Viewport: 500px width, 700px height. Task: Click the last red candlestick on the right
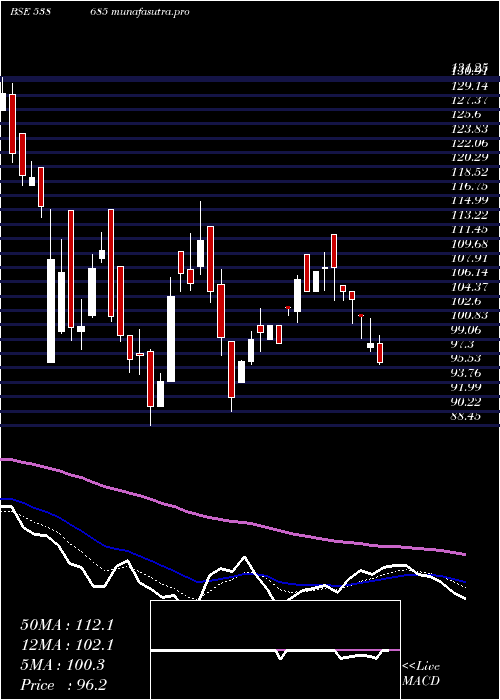380,353
